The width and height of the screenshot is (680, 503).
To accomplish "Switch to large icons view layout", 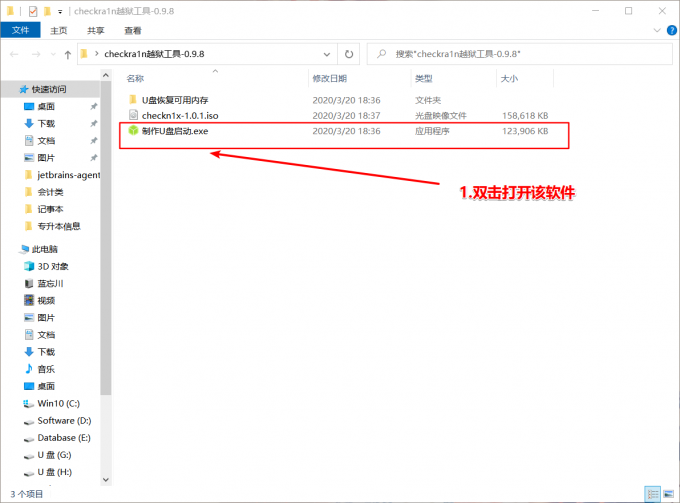I will 669,494.
